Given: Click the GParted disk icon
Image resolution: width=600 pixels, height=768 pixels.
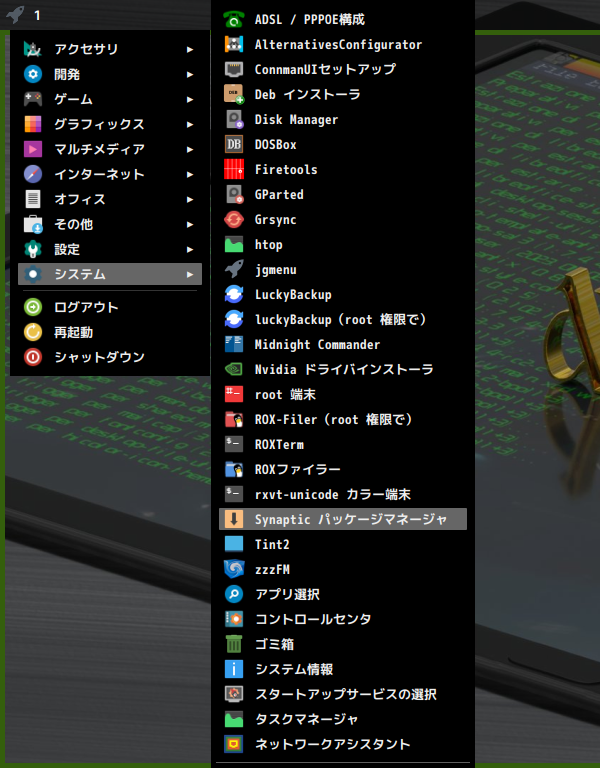Looking at the screenshot, I should click(234, 194).
